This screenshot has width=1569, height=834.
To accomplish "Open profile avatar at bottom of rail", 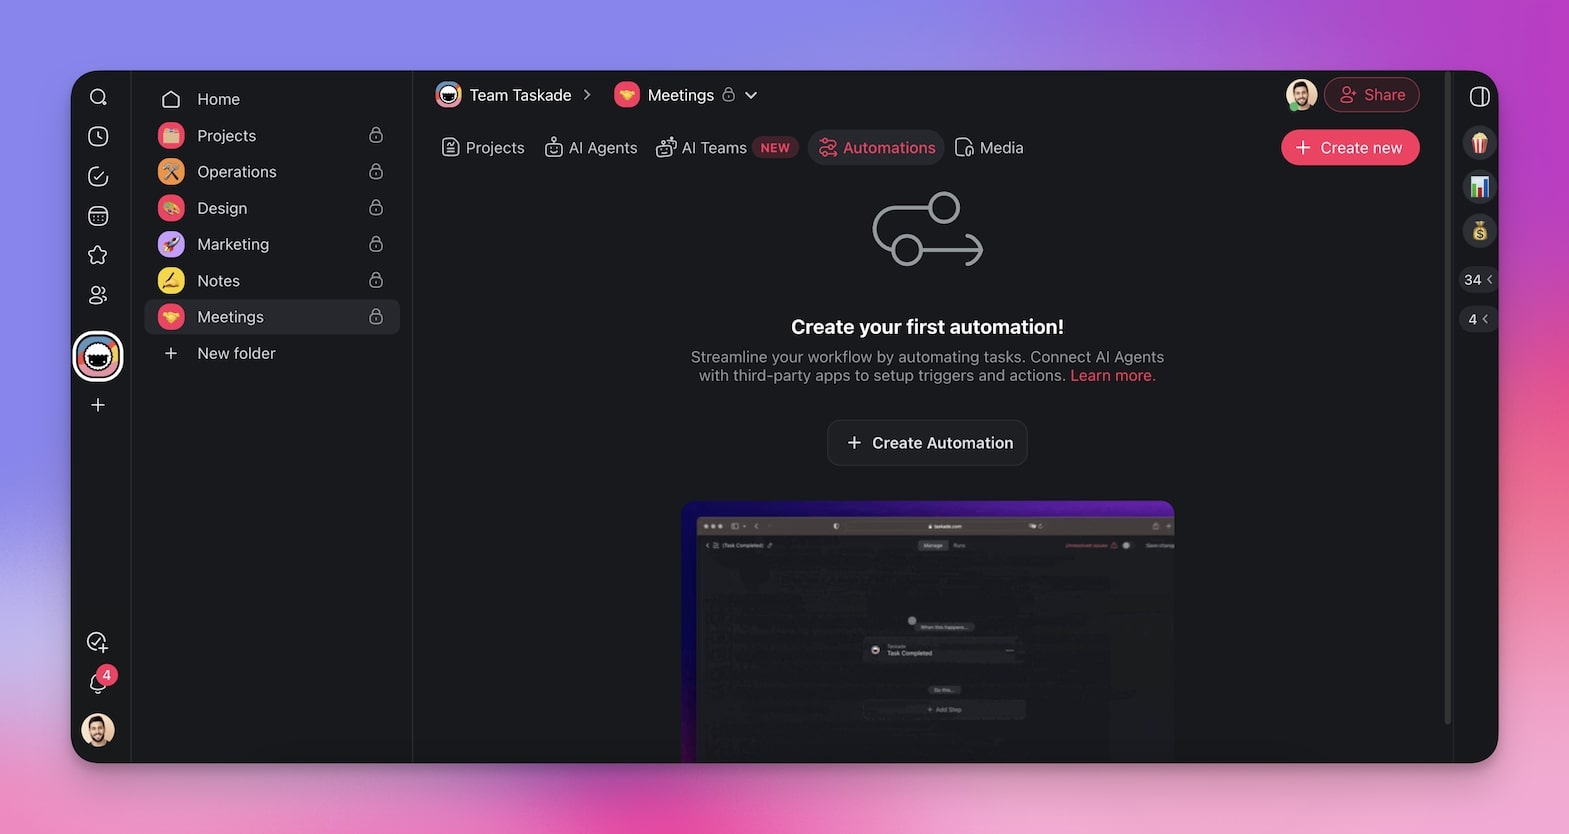I will (x=98, y=730).
